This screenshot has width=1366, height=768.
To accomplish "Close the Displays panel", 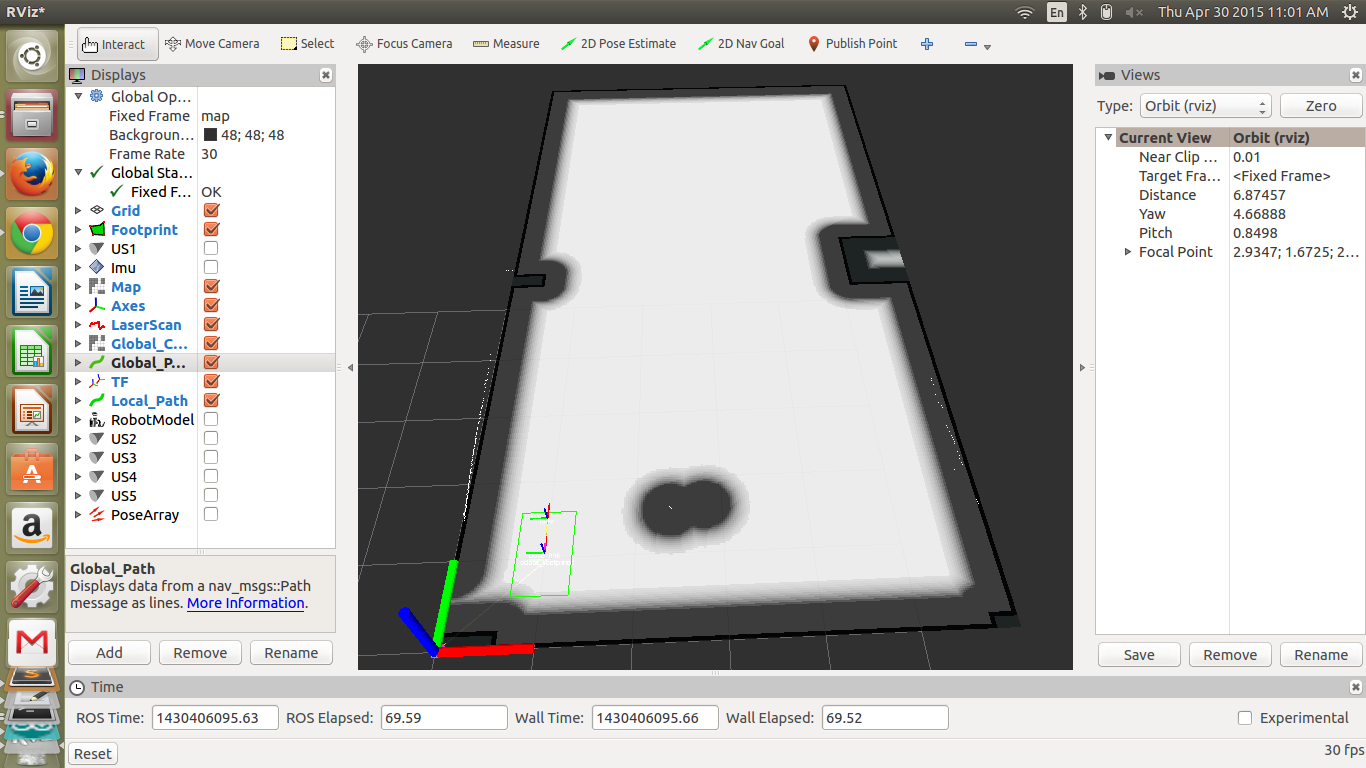I will click(326, 75).
